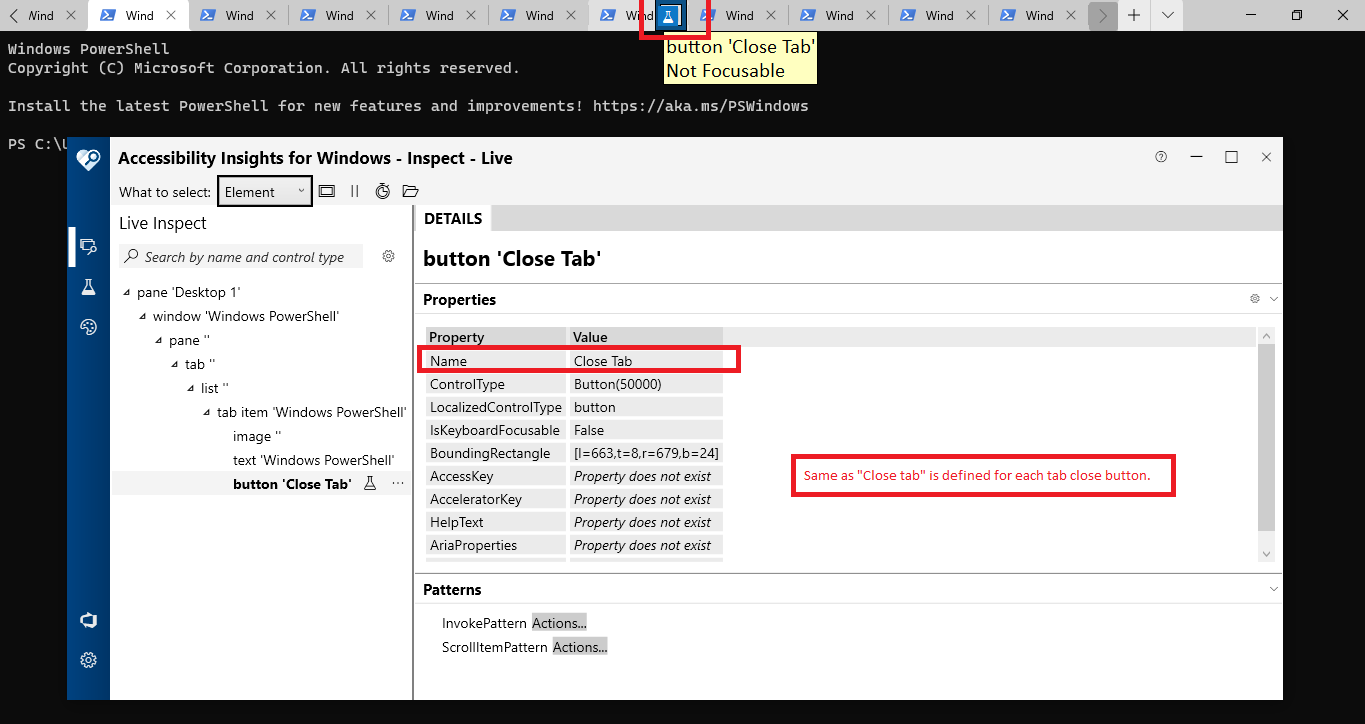Screen dimensions: 1365x724
Task: Collapse tab item 'Windows PowerShell' node arrow
Action: pos(206,413)
